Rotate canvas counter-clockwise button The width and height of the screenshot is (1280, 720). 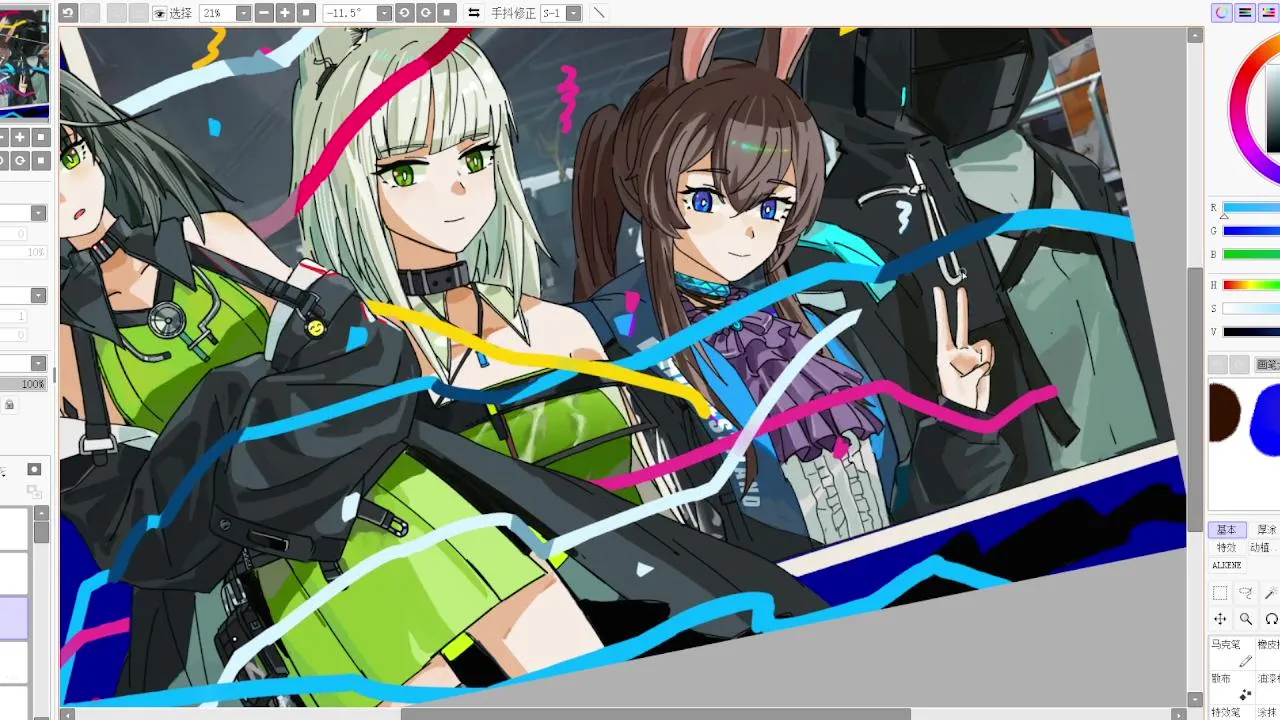pos(404,13)
